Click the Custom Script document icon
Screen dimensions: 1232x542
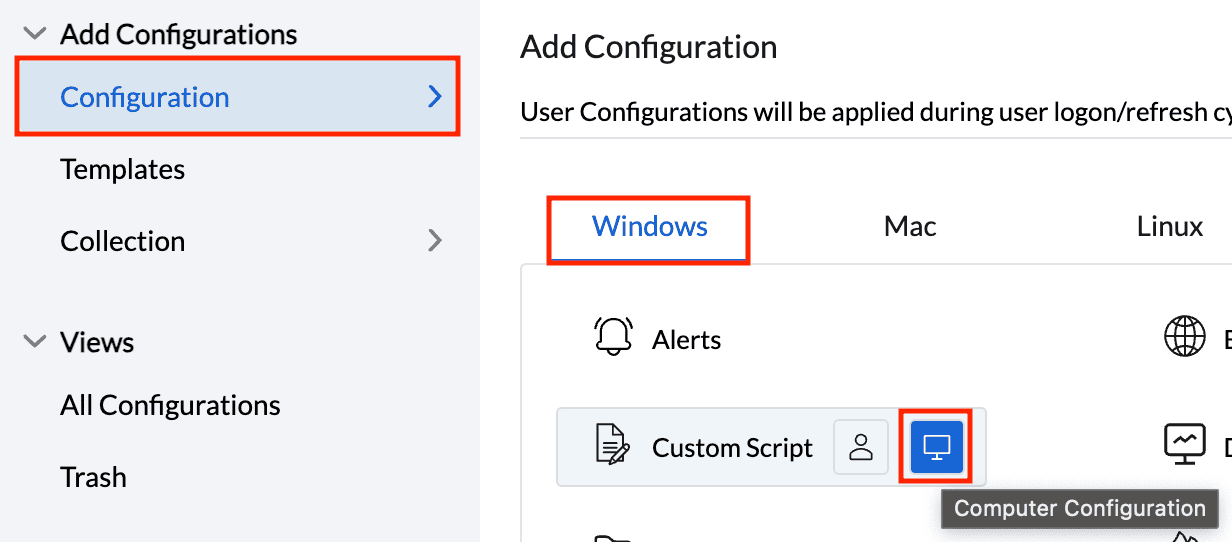click(x=613, y=446)
